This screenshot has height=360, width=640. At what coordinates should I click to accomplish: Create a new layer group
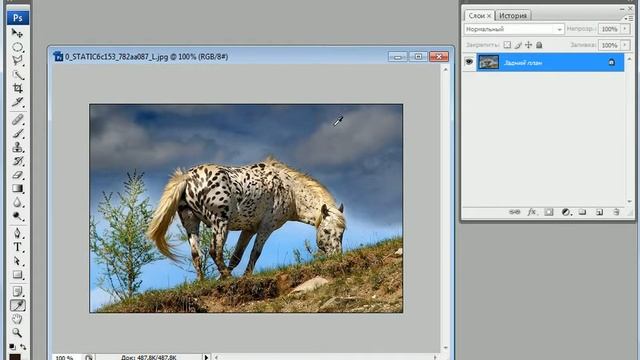(582, 212)
